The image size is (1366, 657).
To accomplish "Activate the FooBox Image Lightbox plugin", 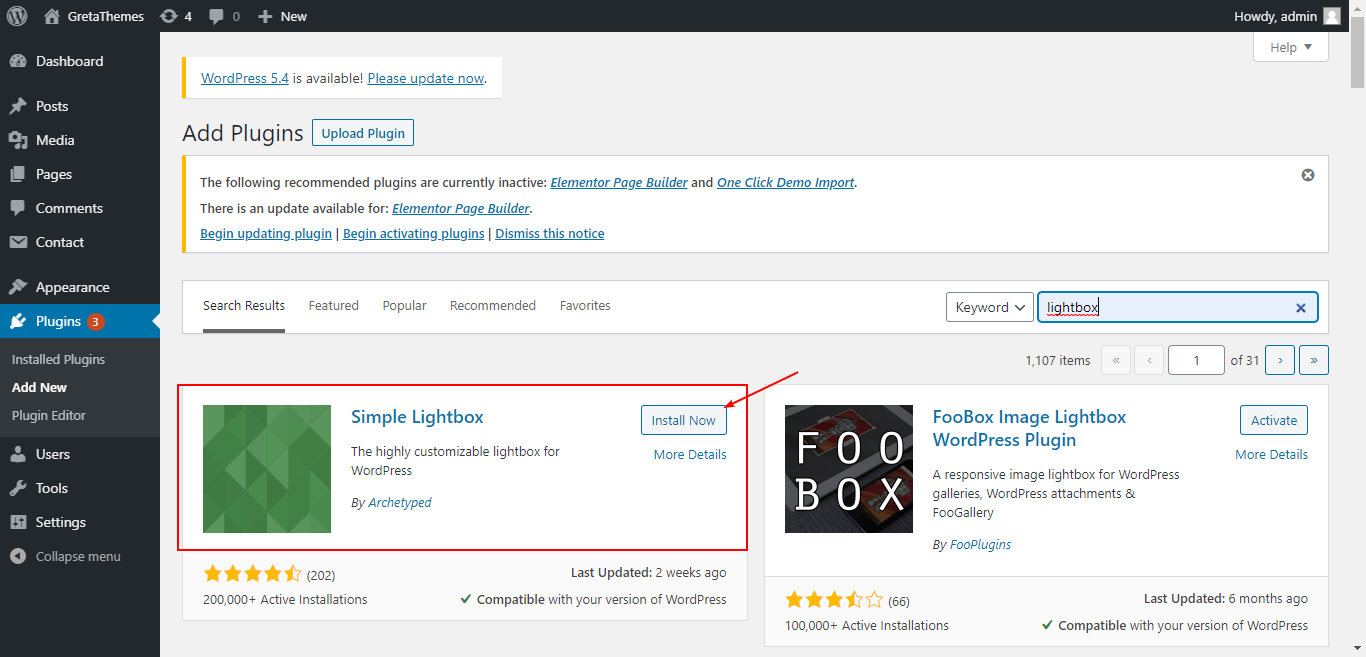I will coord(1273,419).
